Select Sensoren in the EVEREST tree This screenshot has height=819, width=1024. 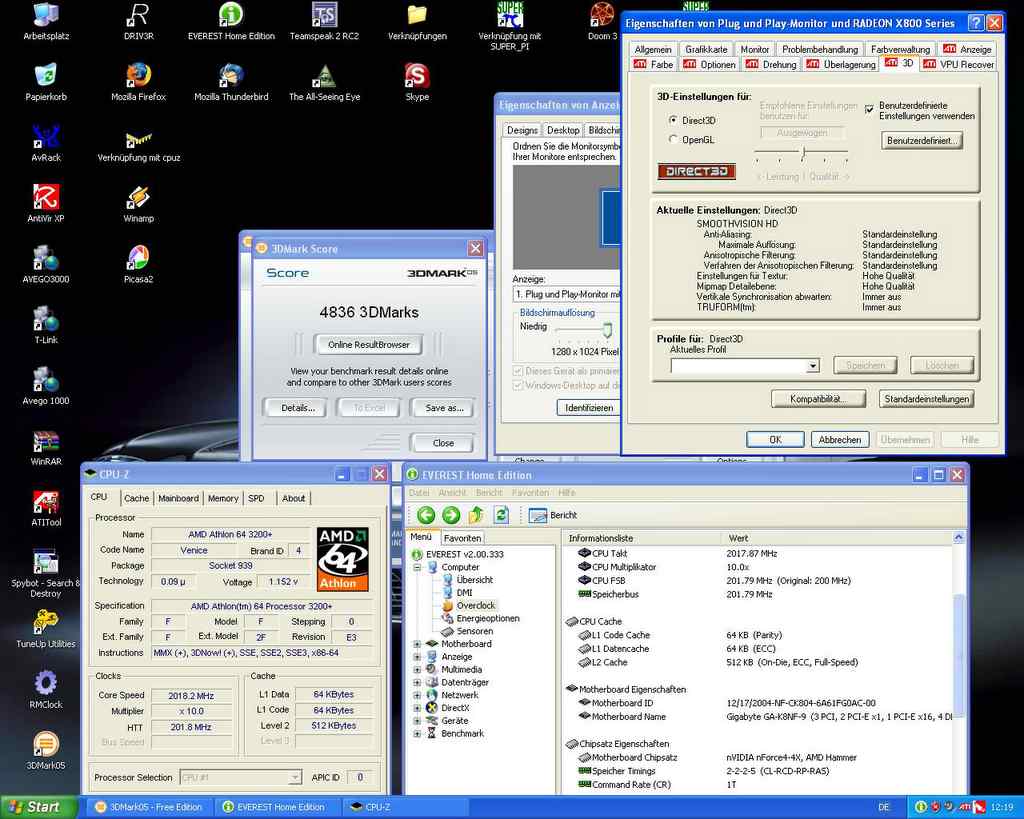[x=475, y=632]
